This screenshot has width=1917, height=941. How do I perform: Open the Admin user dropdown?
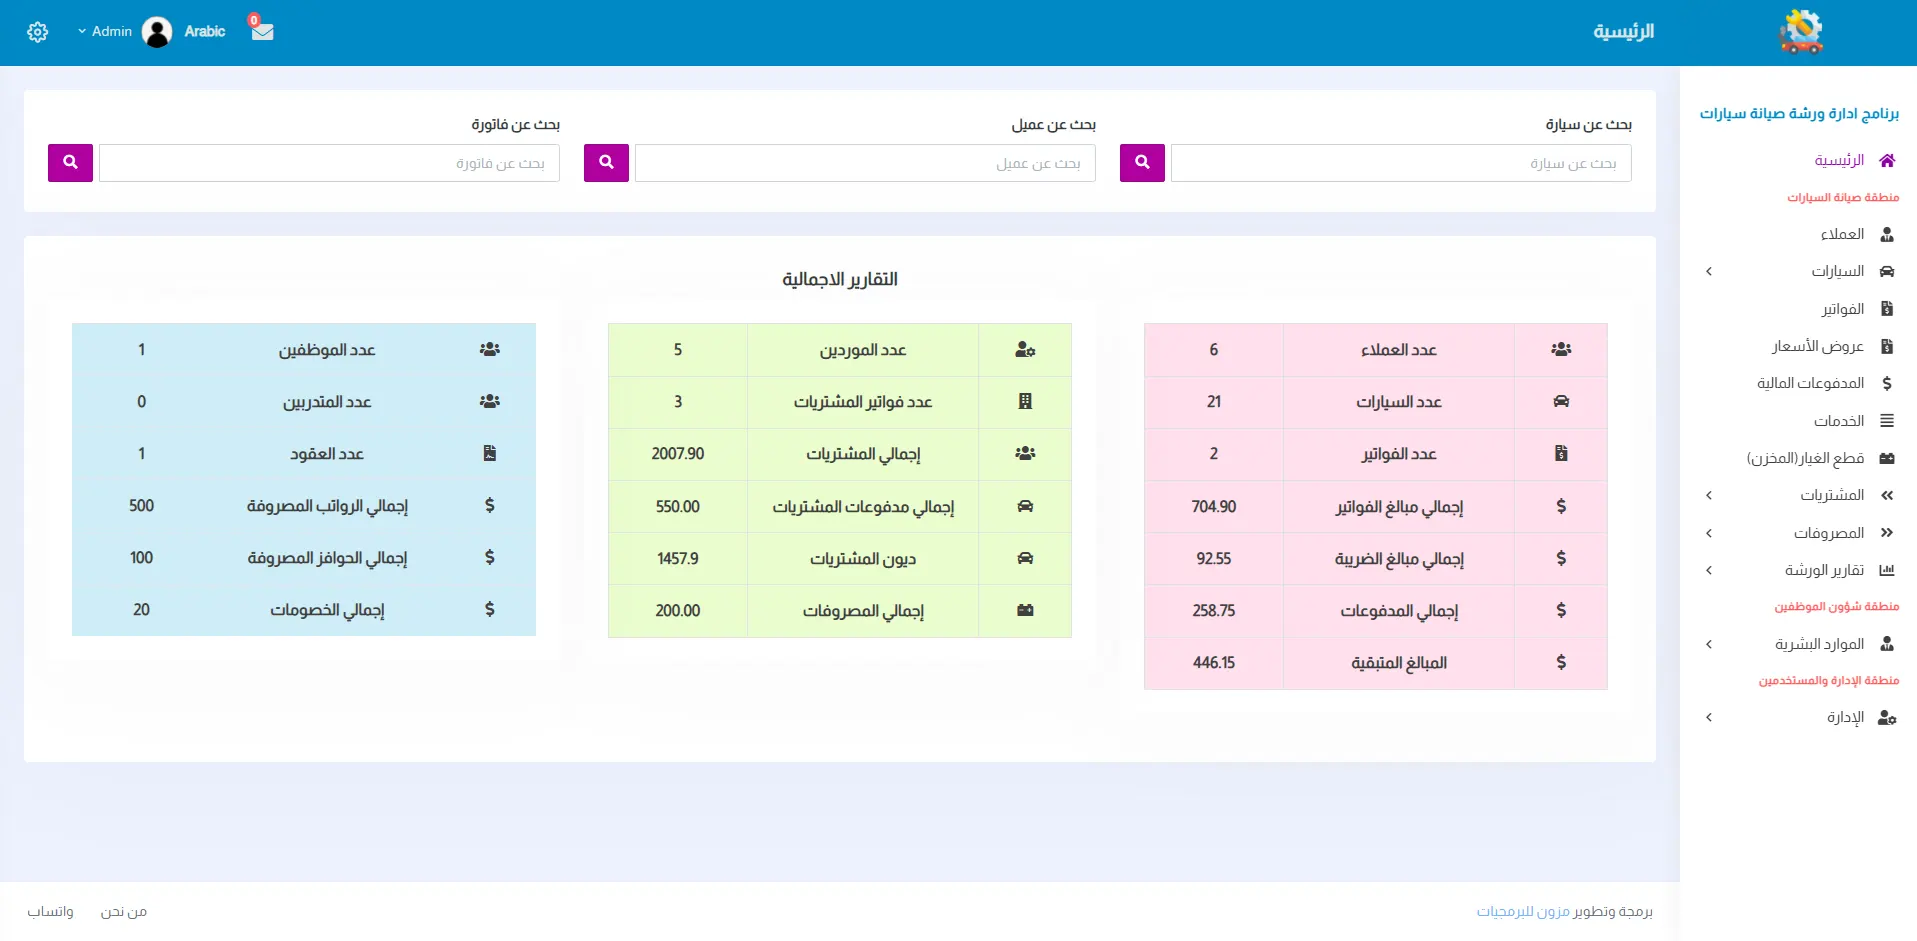coord(105,32)
